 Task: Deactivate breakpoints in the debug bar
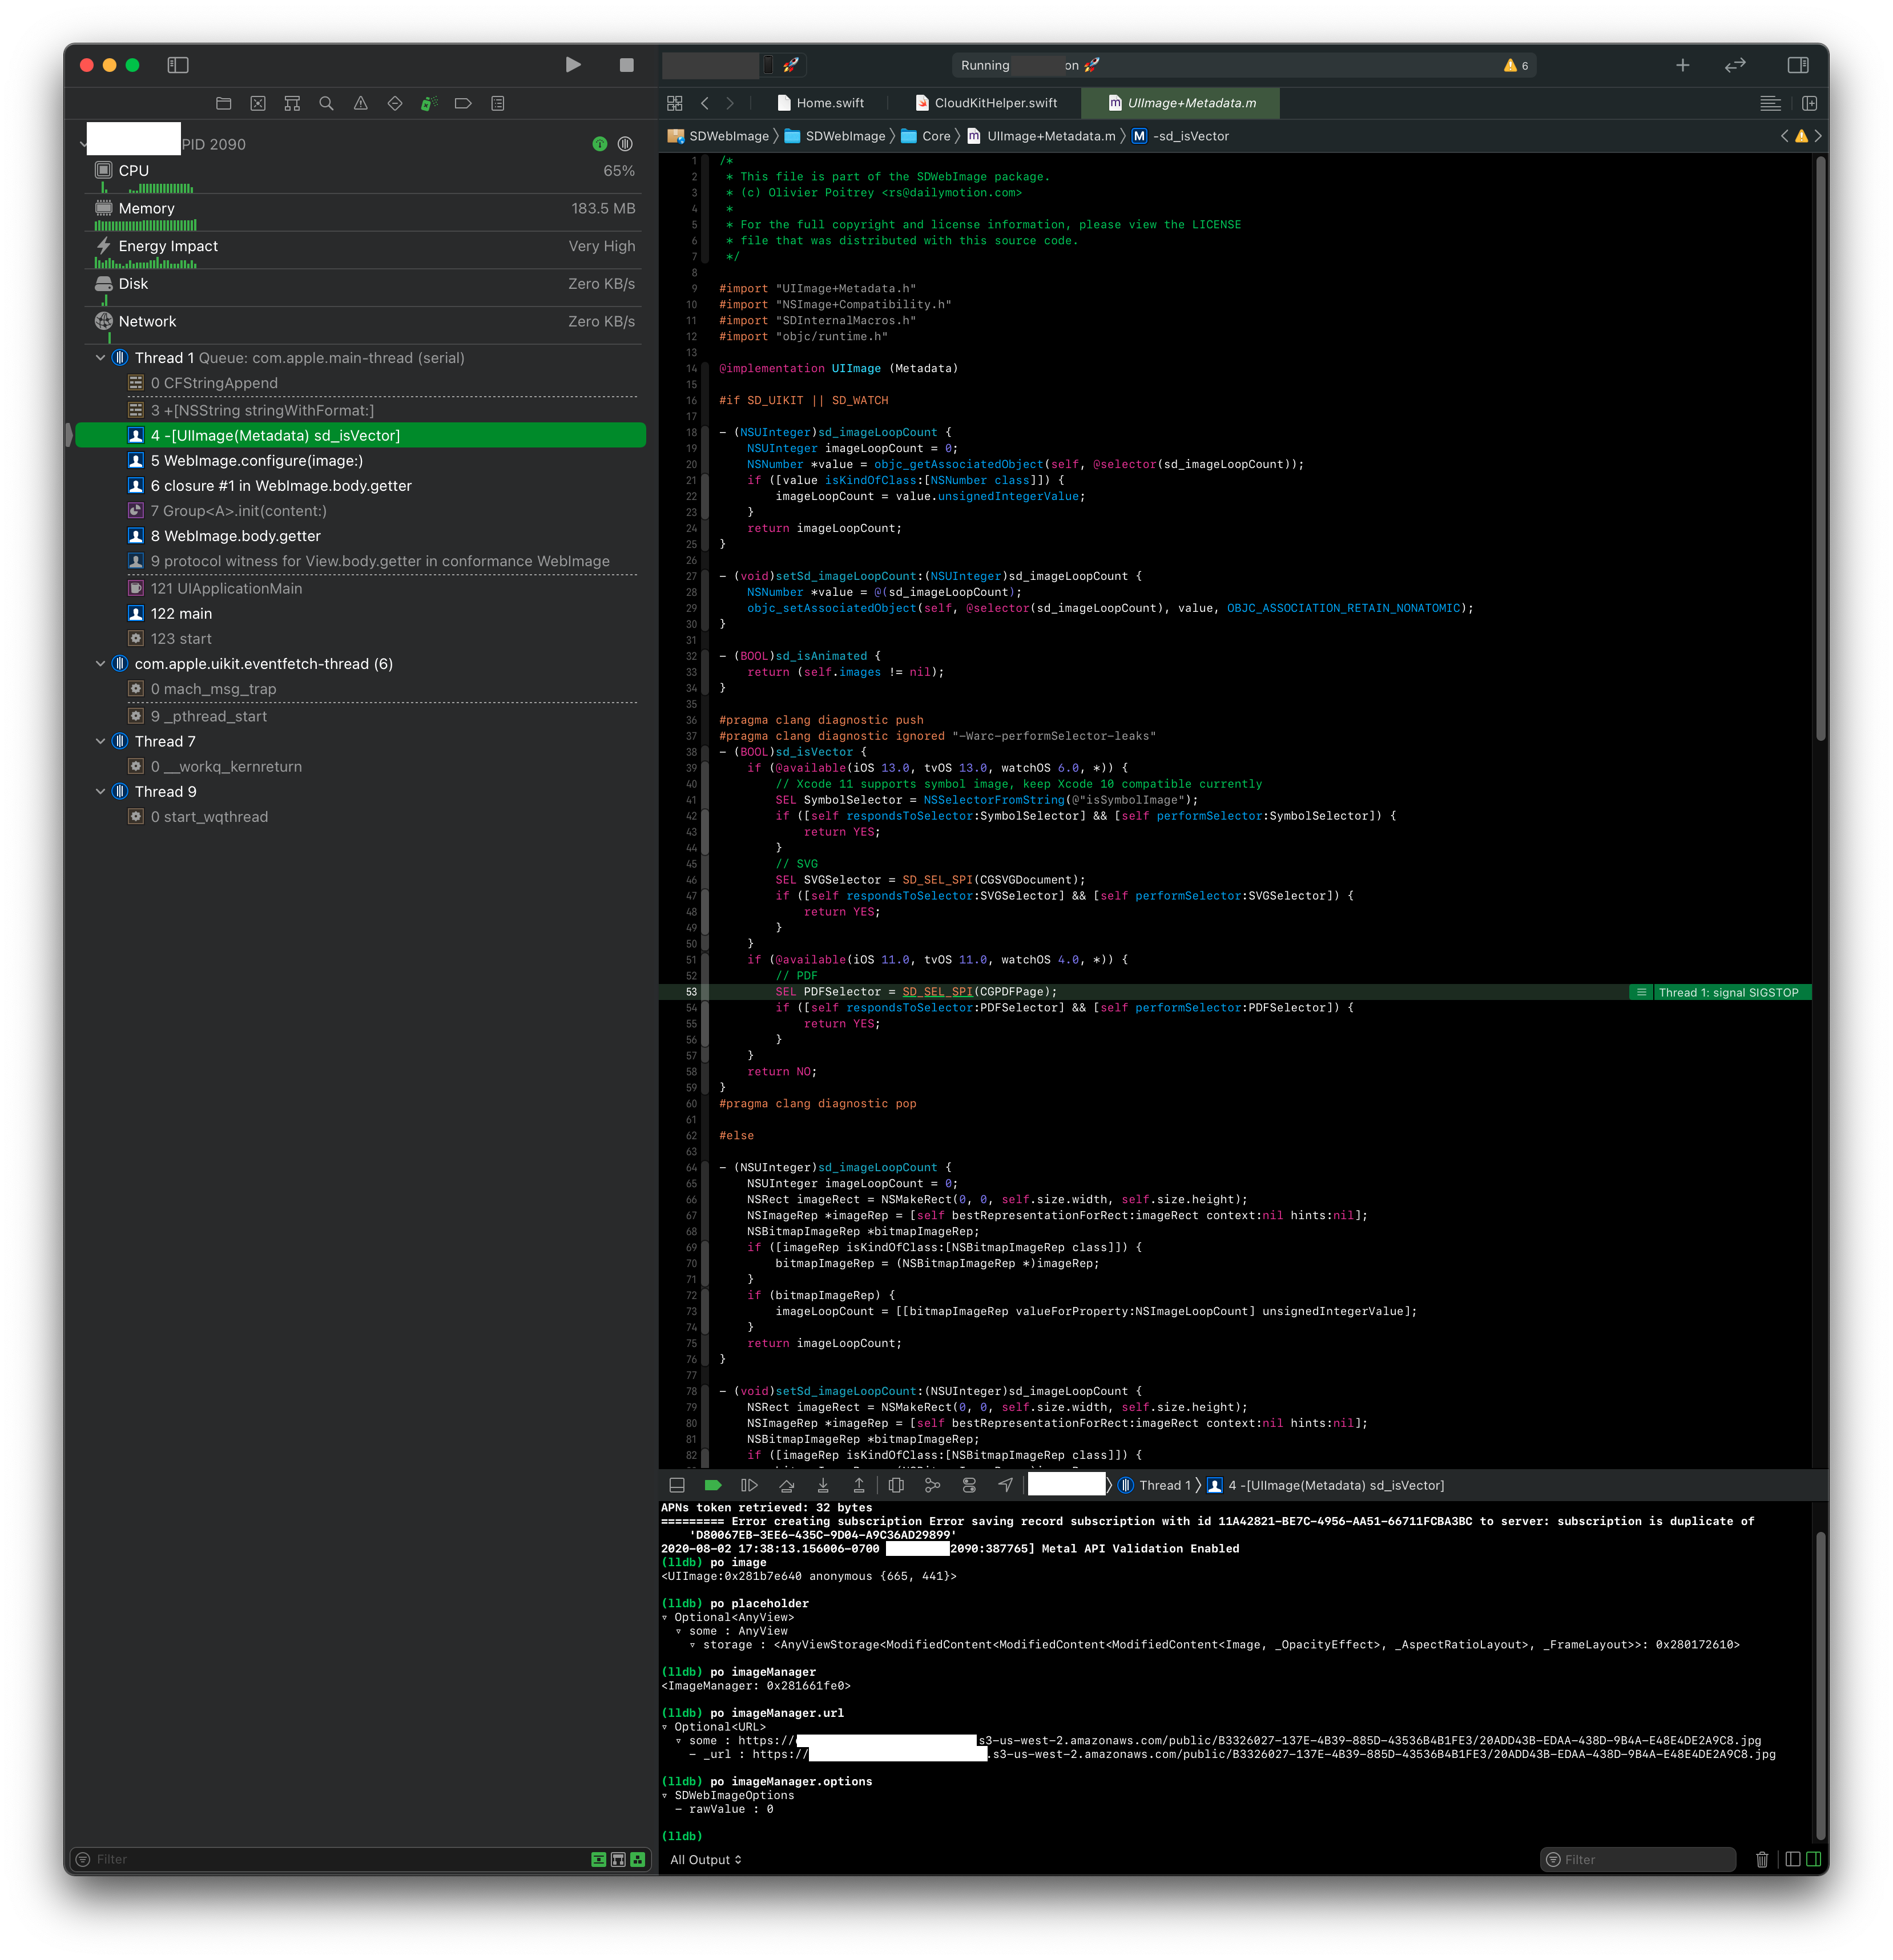(x=712, y=1485)
